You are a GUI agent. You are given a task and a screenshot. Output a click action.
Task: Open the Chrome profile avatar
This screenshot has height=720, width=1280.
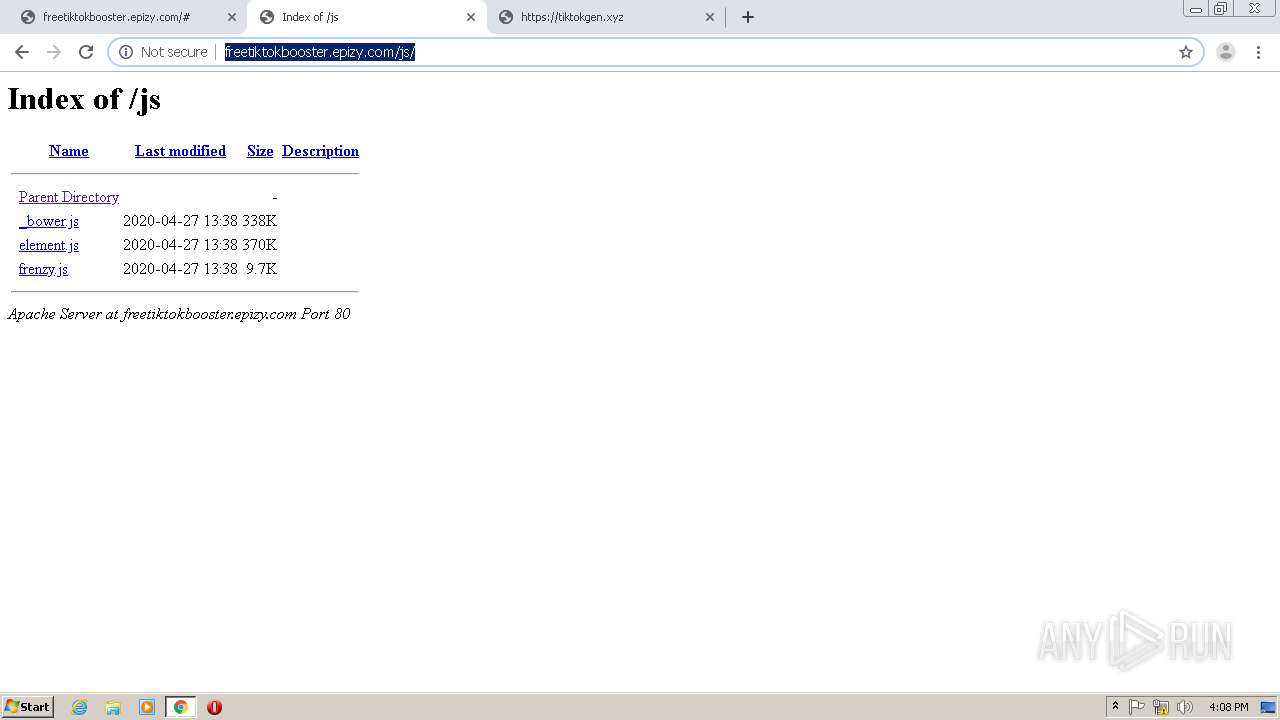point(1226,52)
